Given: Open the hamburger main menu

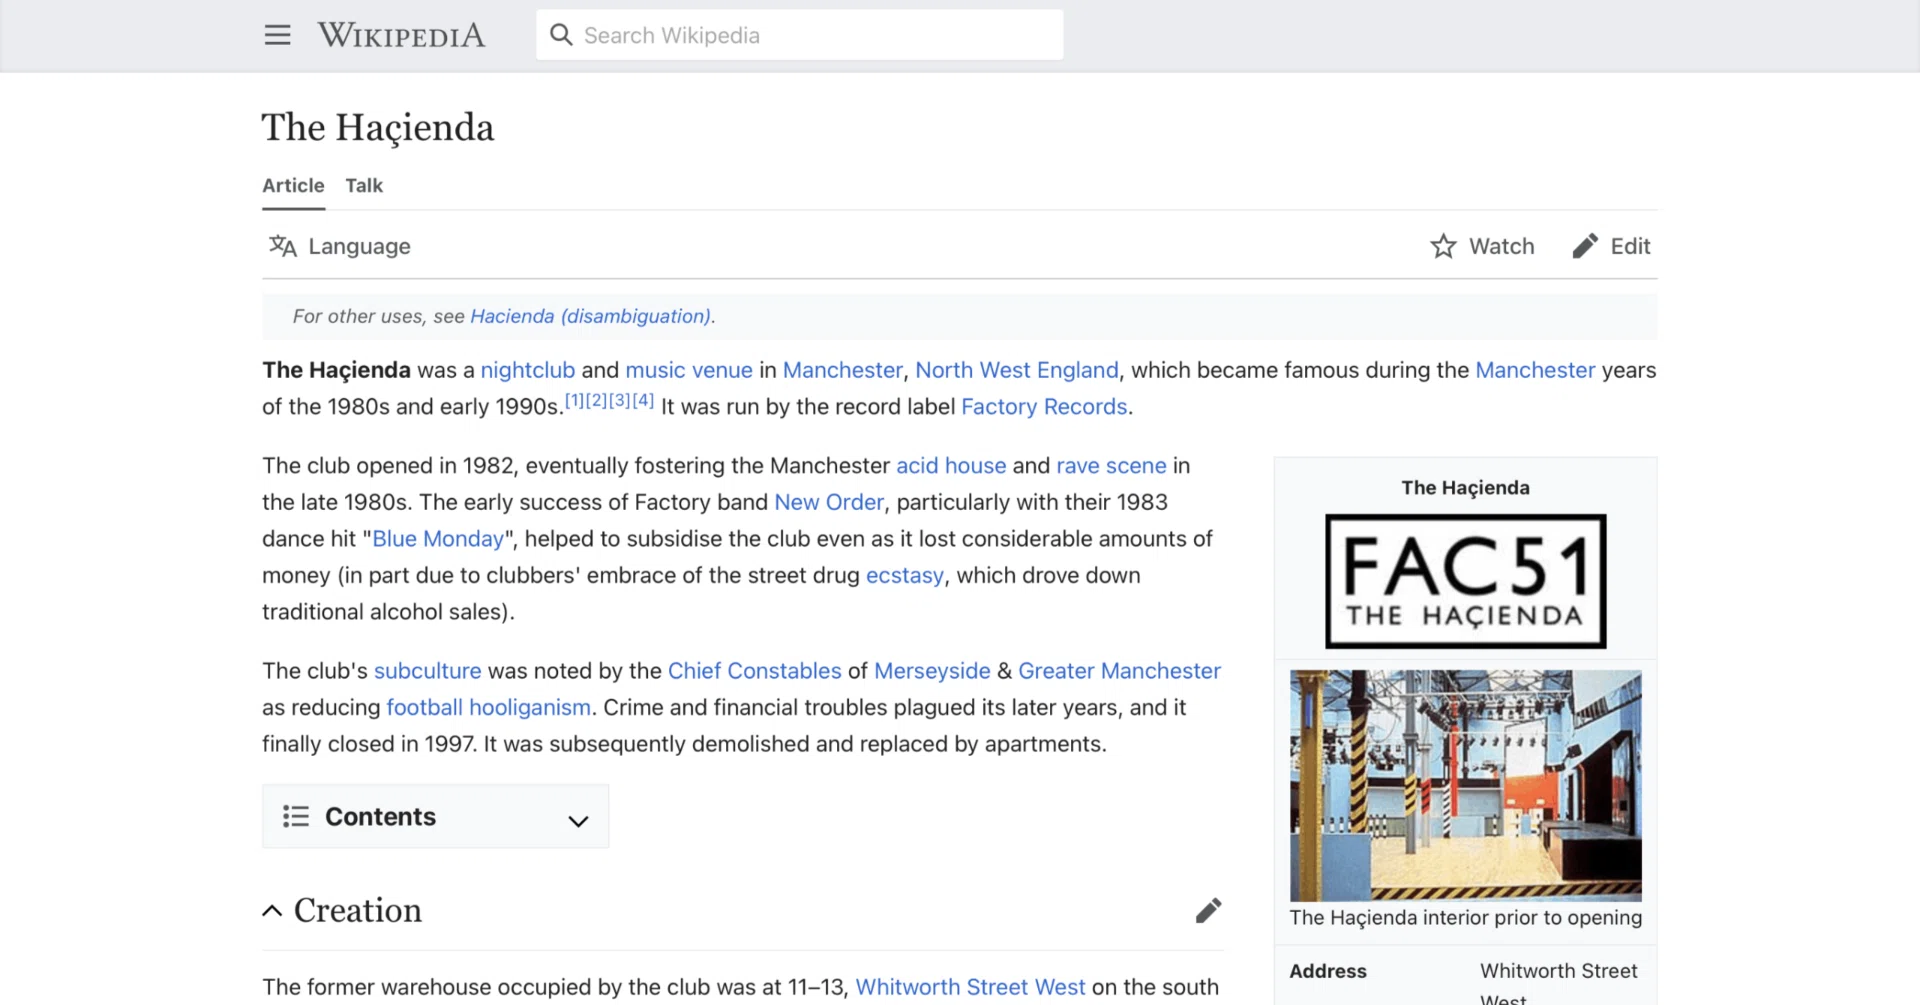Looking at the screenshot, I should click(x=277, y=35).
